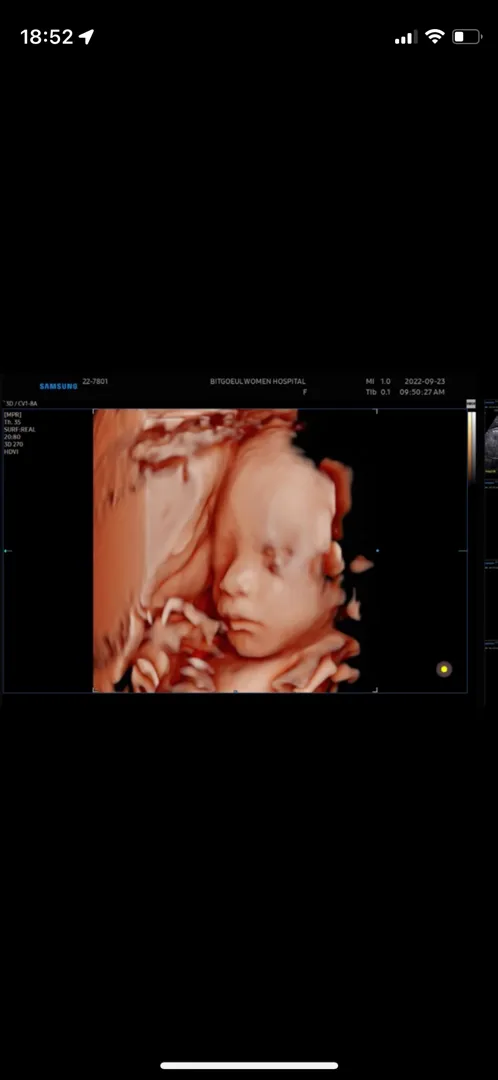Tap the blue marker dot right of image
The width and height of the screenshot is (498, 1080).
(377, 550)
